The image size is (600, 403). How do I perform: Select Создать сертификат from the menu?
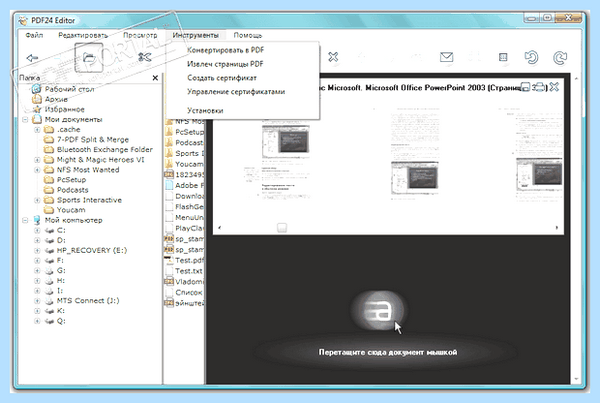[222, 78]
